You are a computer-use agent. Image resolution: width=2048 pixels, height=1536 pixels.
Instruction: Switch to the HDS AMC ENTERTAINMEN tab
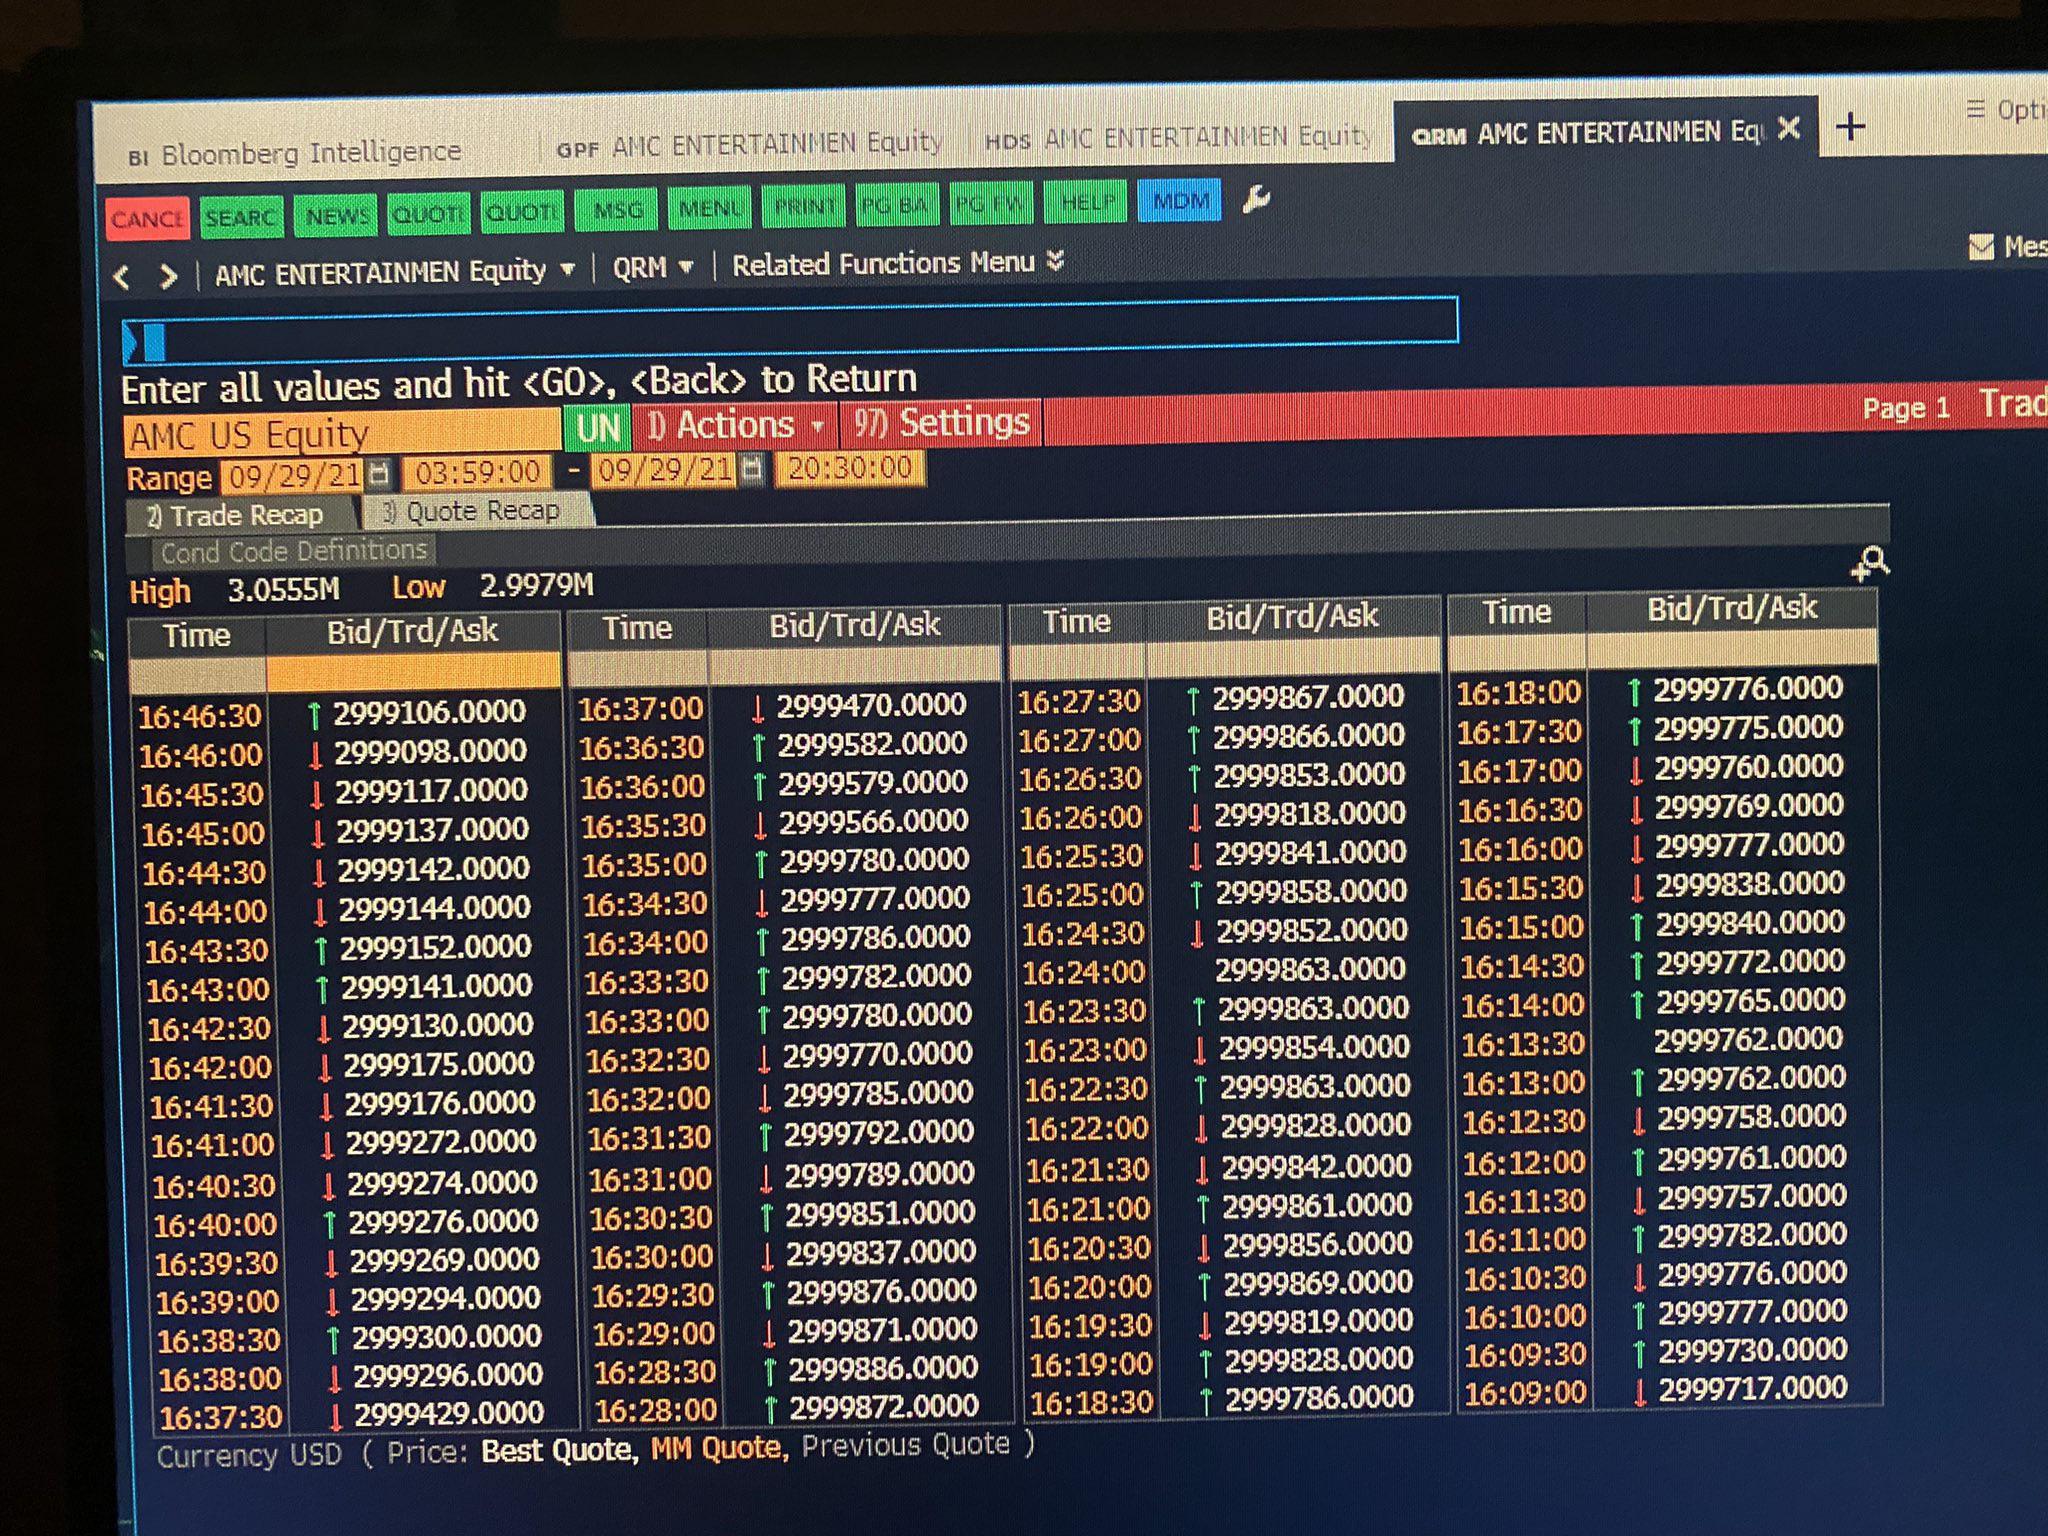coord(1177,138)
